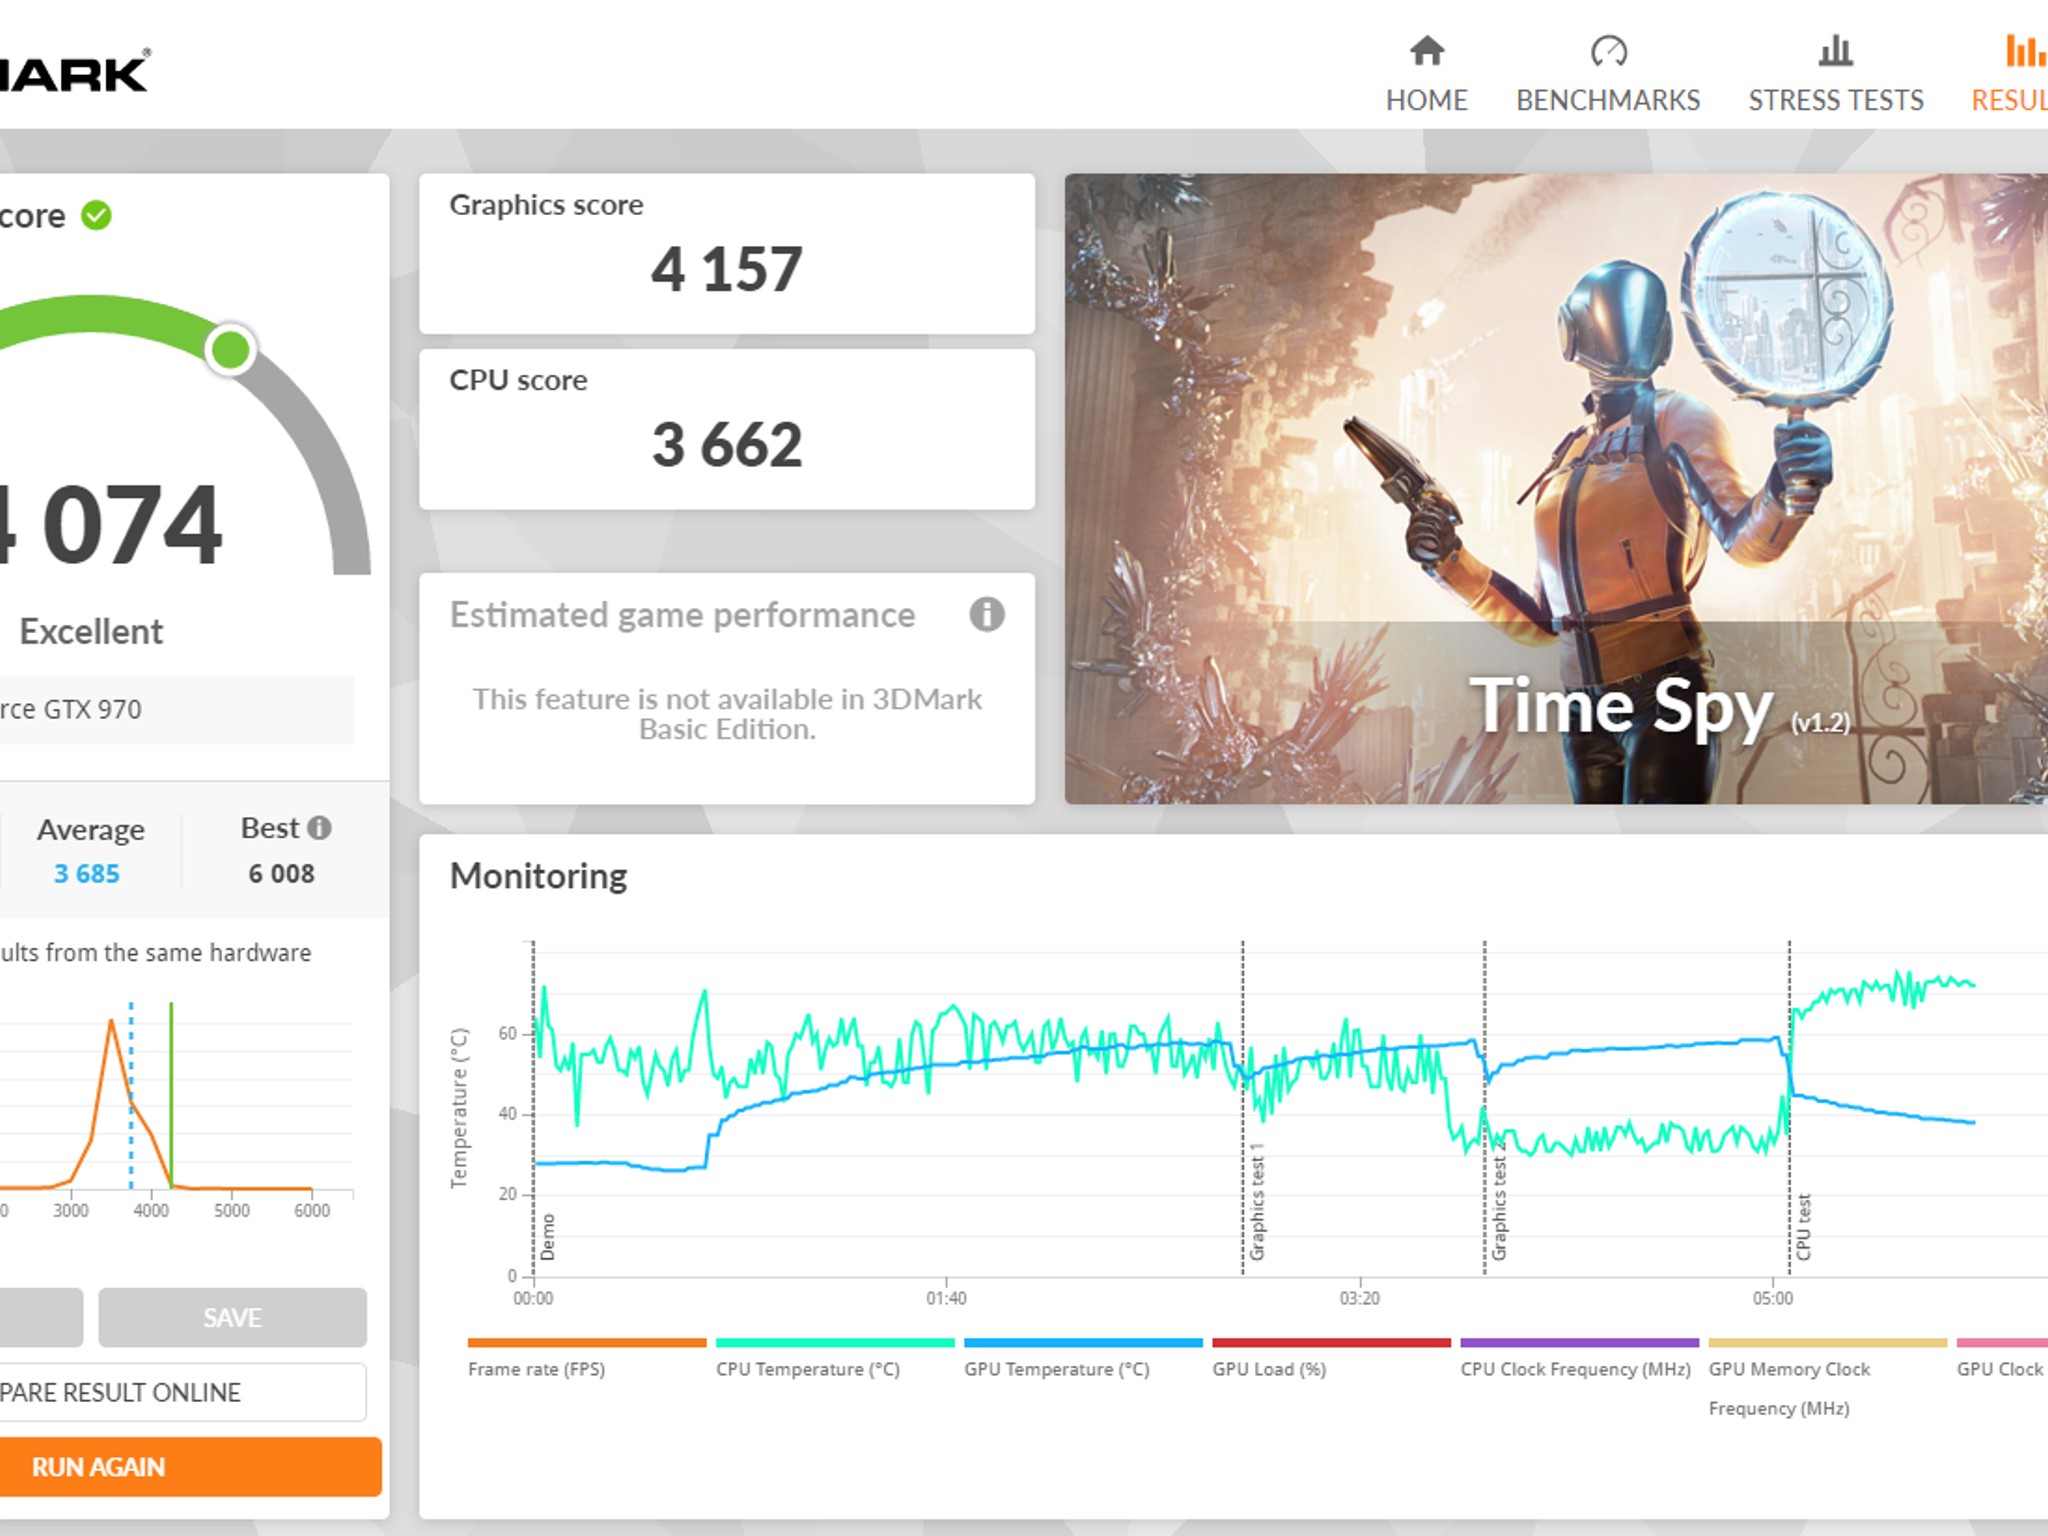Open the BENCHMARKS tab
Screen dimensions: 2048x1536
point(1608,100)
